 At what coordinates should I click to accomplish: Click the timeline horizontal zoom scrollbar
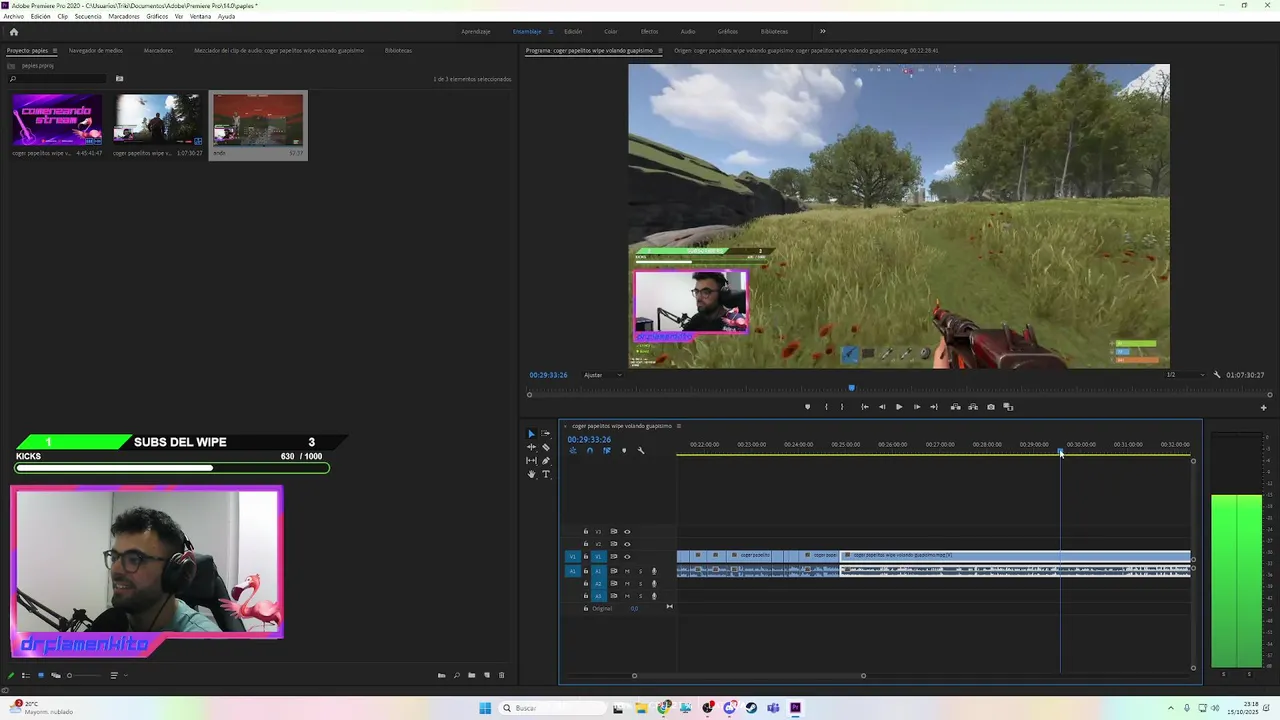pyautogui.click(x=748, y=675)
